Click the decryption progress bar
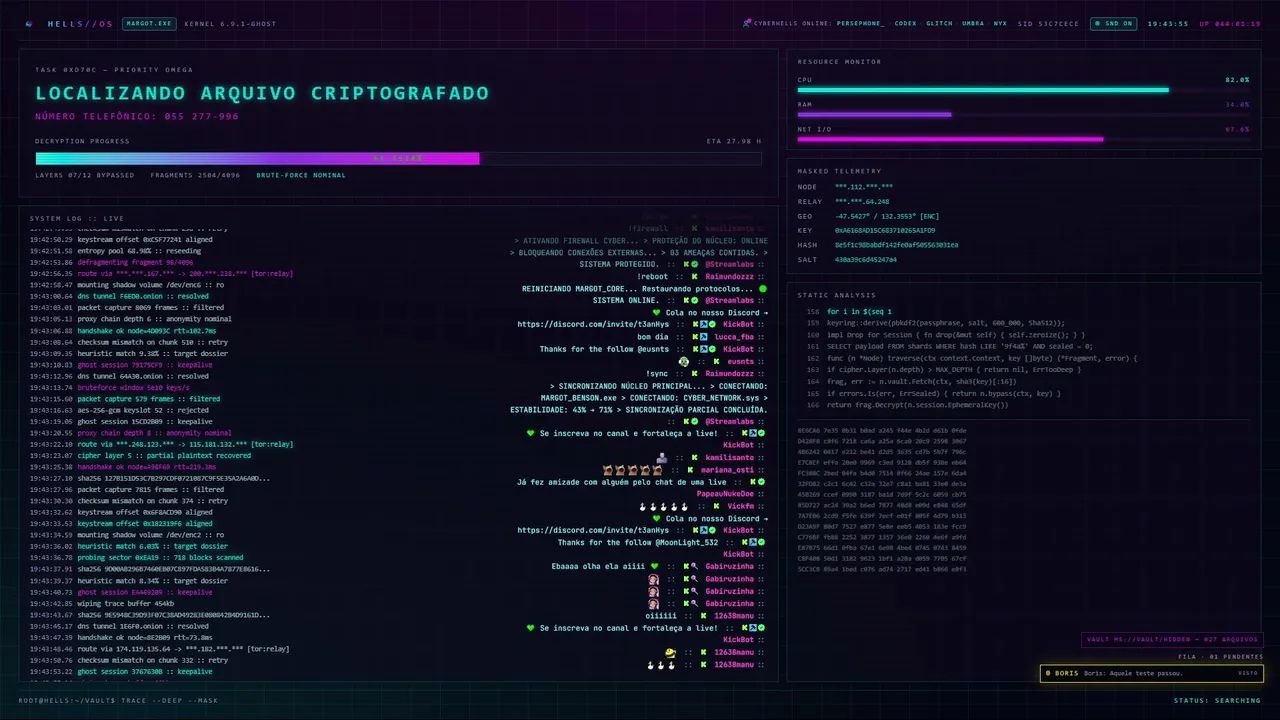The width and height of the screenshot is (1280, 720). 398,158
